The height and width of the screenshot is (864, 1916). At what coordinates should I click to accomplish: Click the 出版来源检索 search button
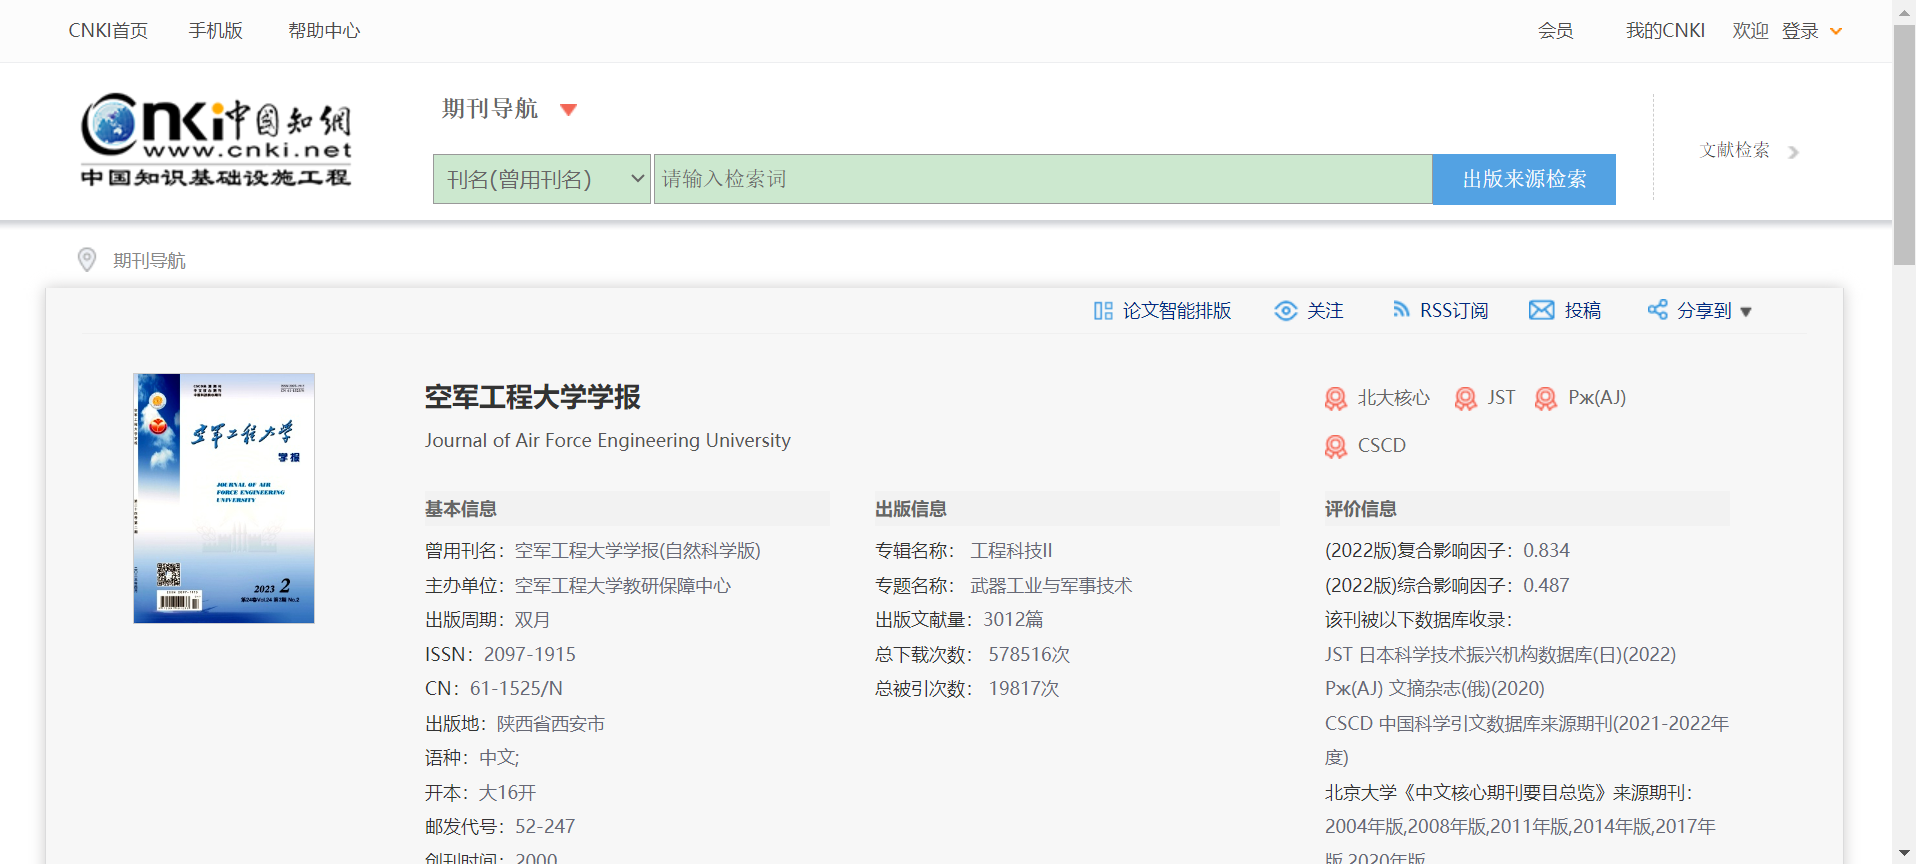pyautogui.click(x=1523, y=179)
